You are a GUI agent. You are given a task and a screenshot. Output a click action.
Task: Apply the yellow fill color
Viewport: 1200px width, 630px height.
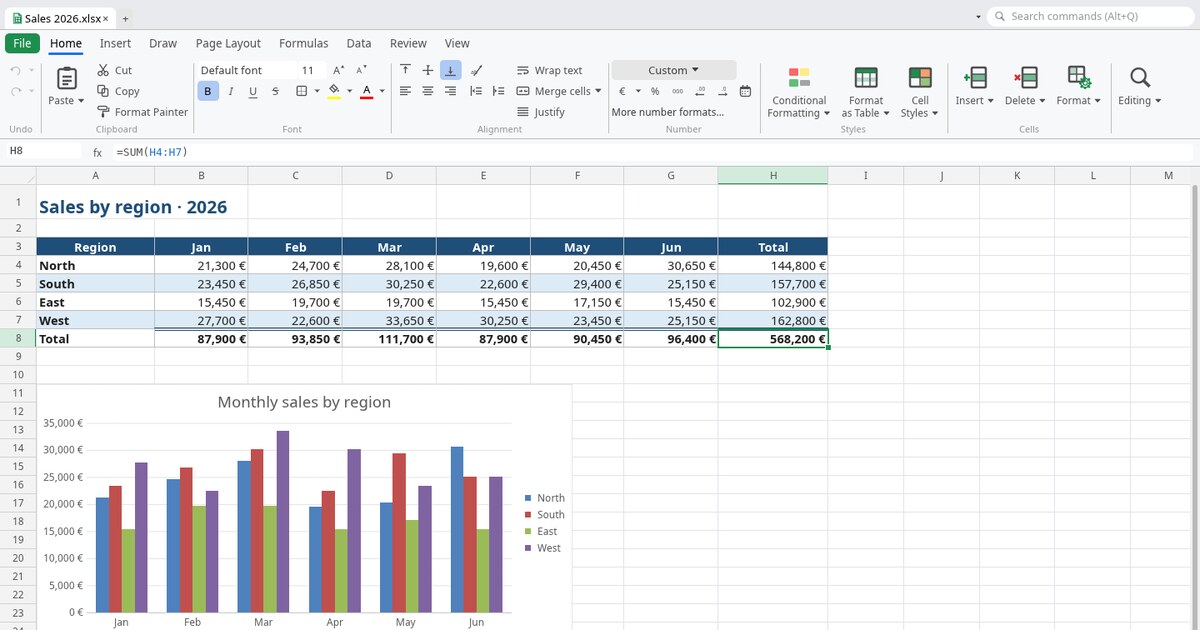(x=335, y=91)
